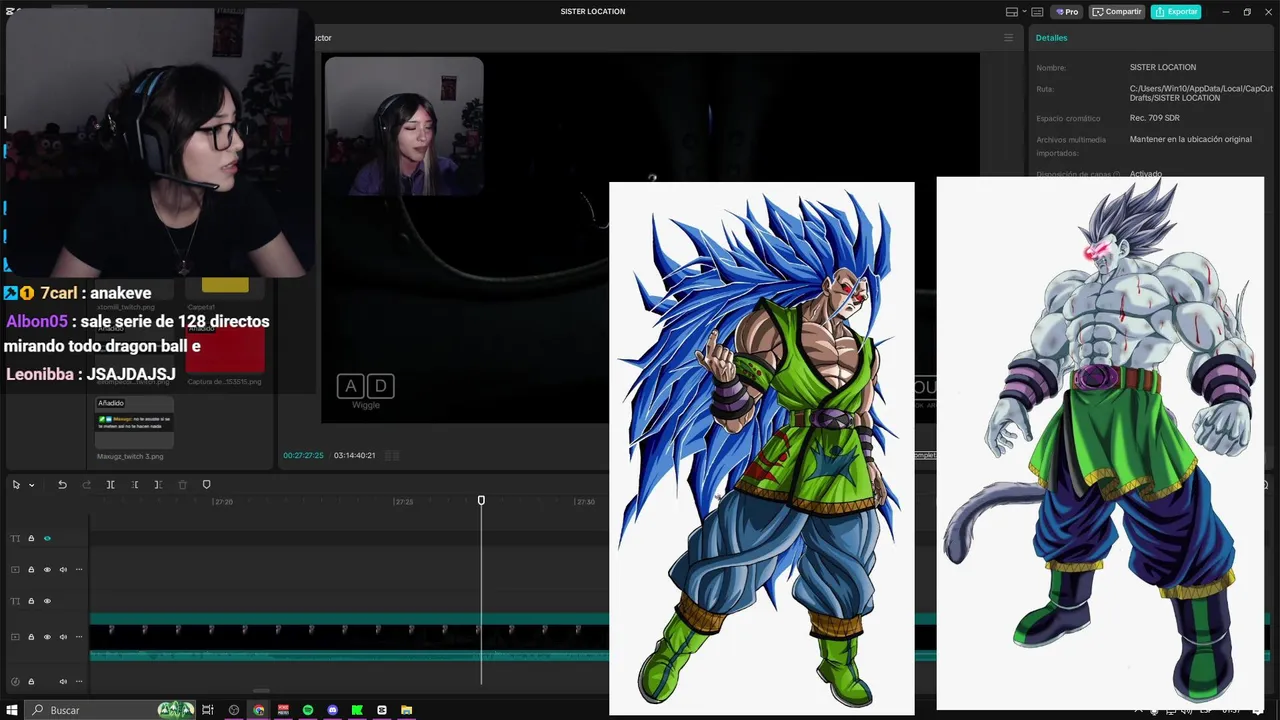Open the Windows Start menu
This screenshot has height=720, width=1280.
click(x=12, y=710)
